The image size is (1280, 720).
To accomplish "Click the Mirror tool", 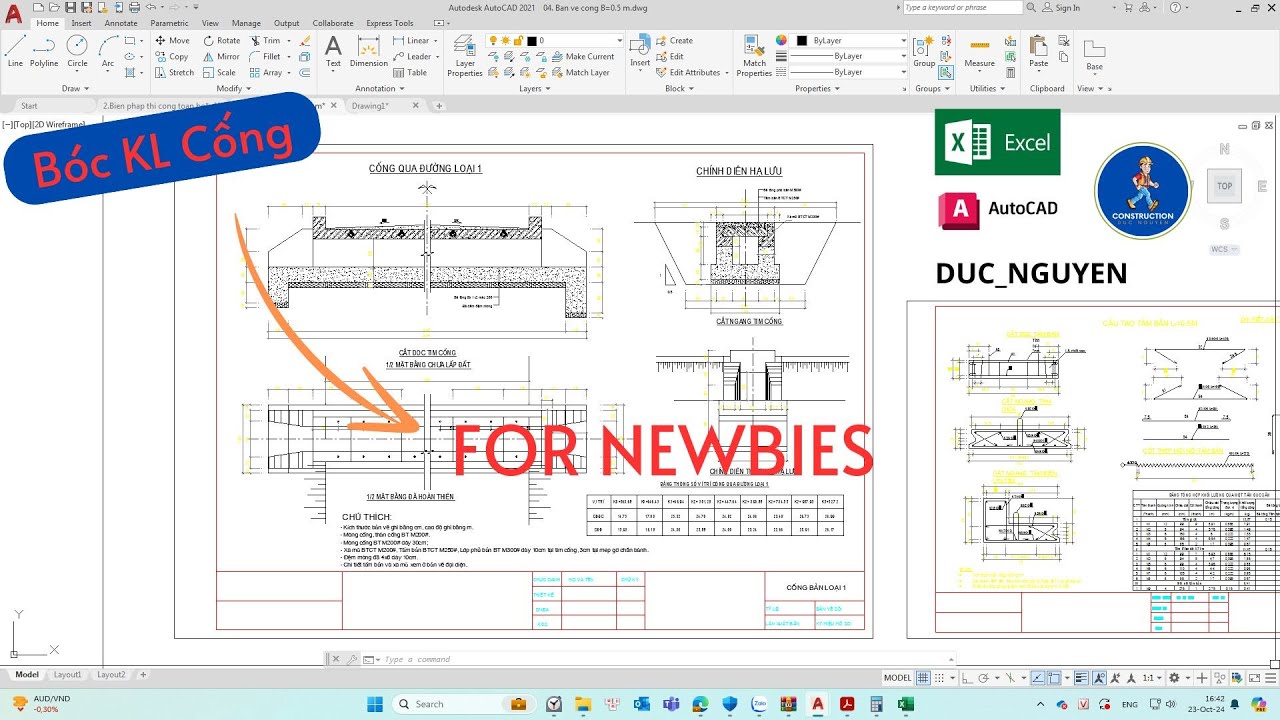I will point(221,57).
